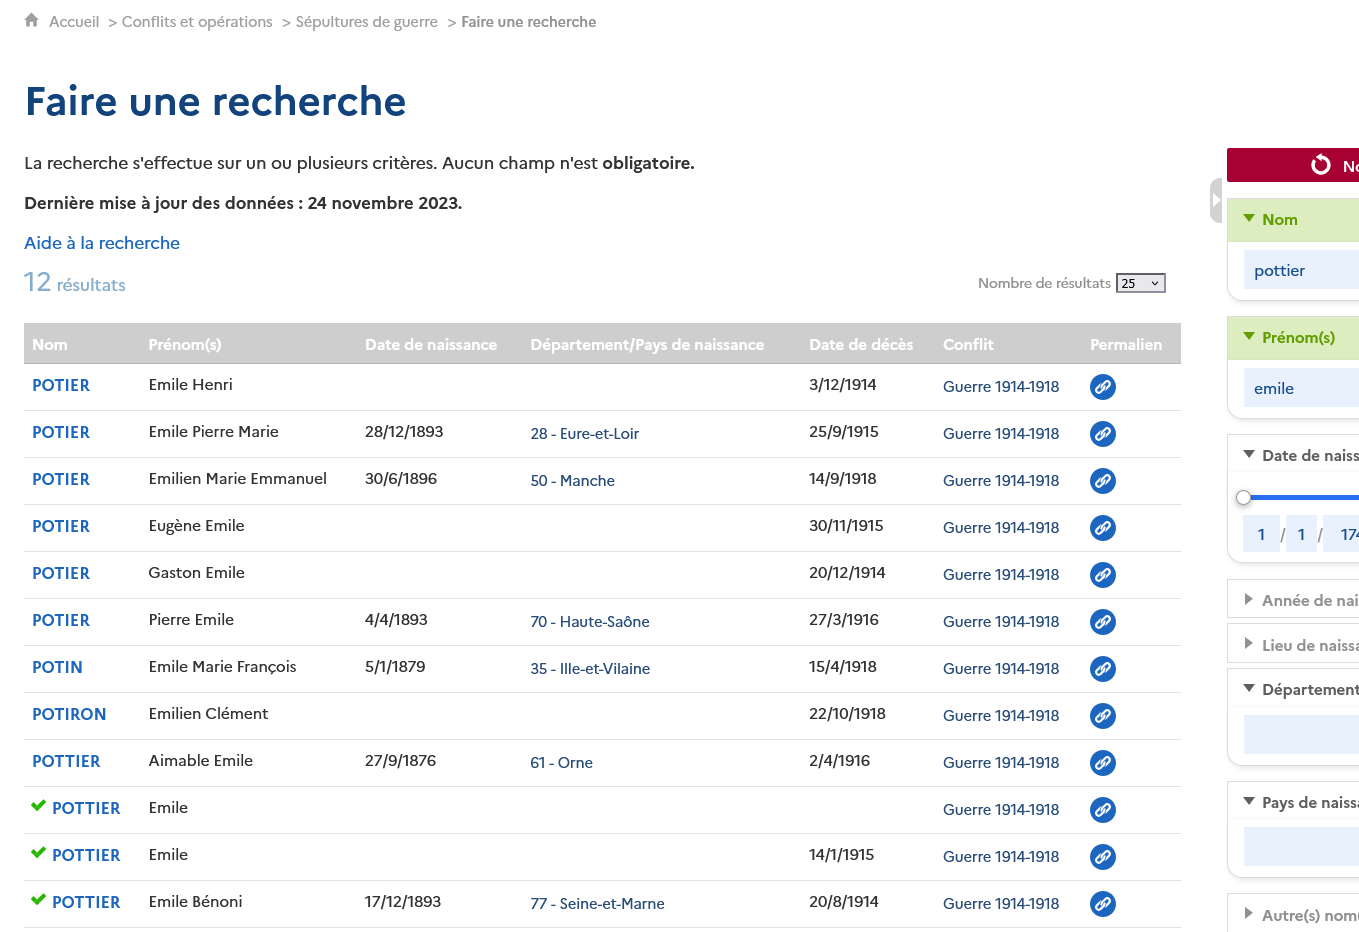1359x932 pixels.
Task: Click the home icon in breadcrumb
Action: 32,21
